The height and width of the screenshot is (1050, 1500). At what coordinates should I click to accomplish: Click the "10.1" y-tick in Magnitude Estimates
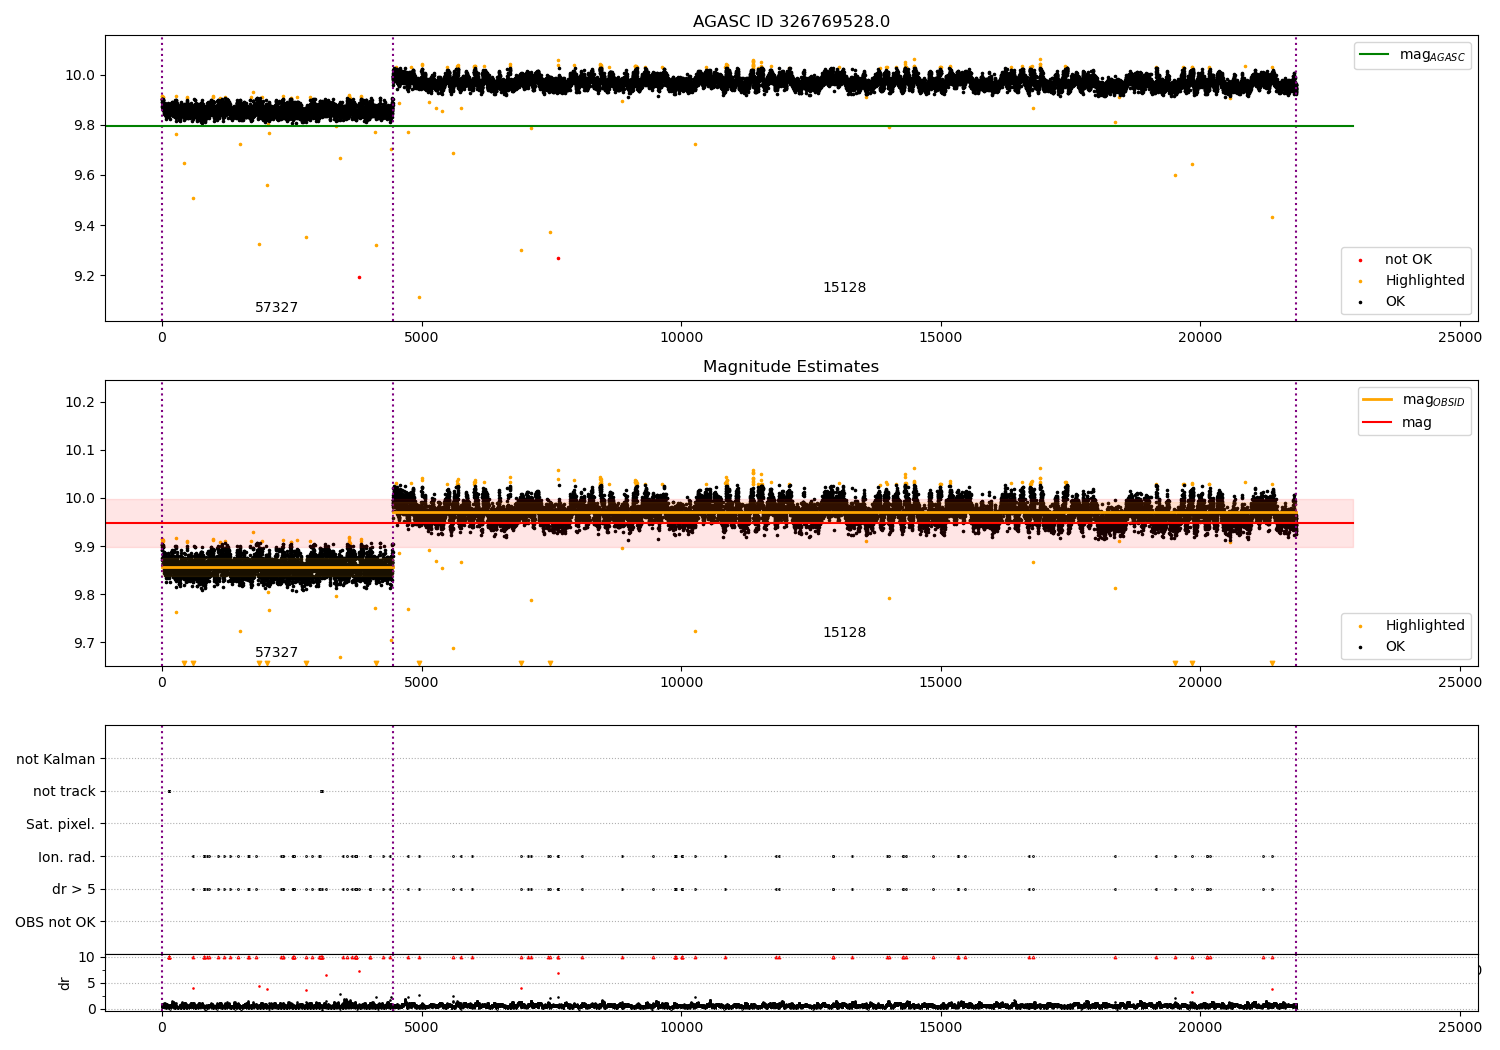click(81, 451)
